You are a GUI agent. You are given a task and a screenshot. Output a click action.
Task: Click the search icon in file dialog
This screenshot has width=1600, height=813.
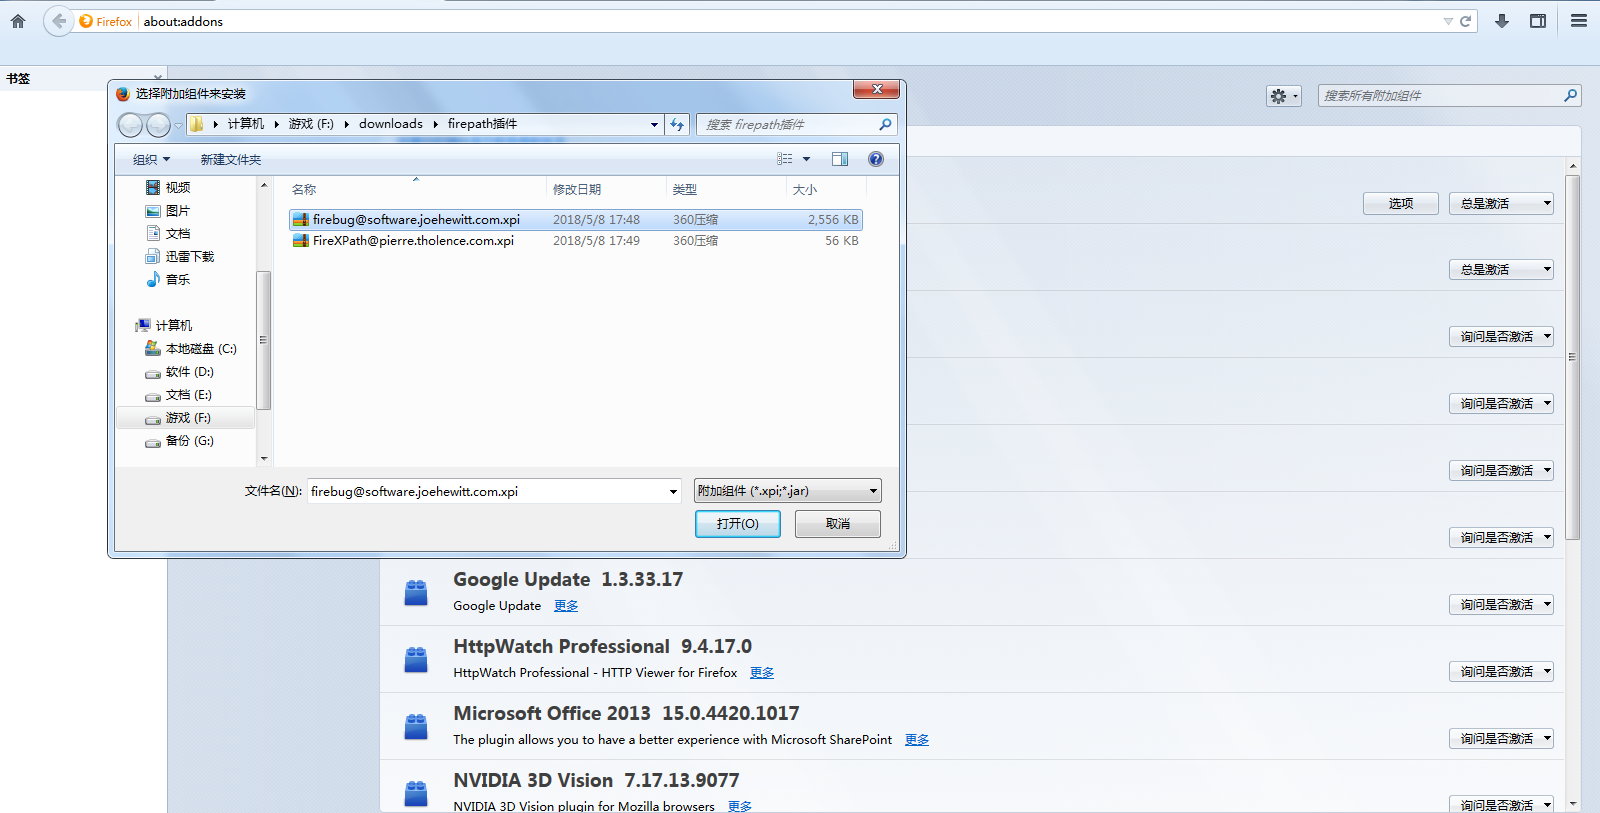pyautogui.click(x=885, y=124)
